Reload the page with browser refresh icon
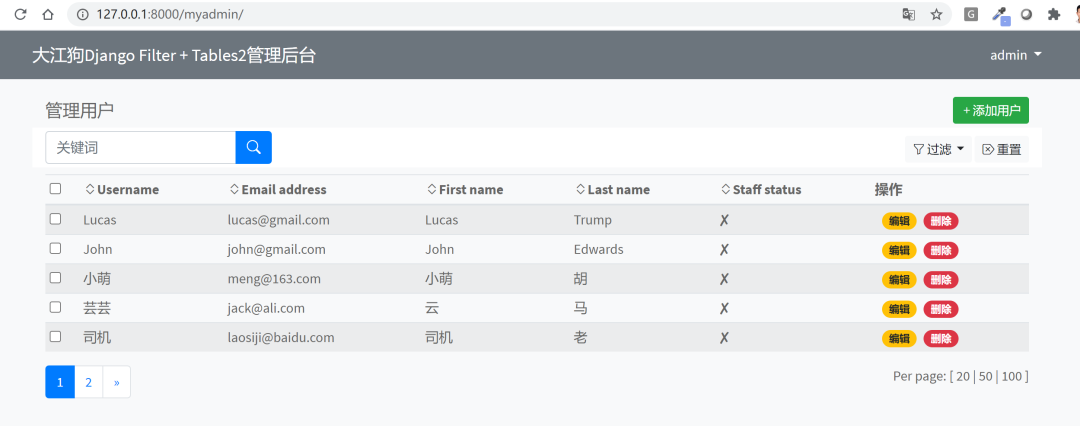 pos(20,14)
